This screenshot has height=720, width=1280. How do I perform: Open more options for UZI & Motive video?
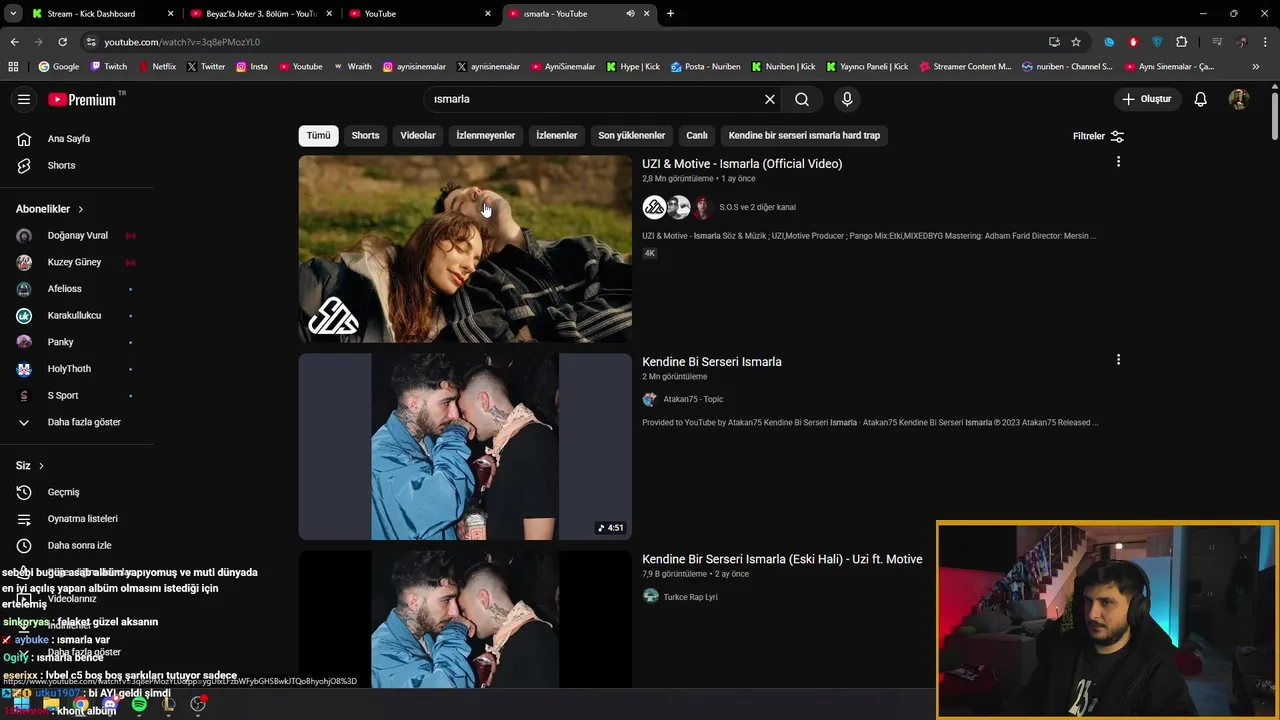1118,162
